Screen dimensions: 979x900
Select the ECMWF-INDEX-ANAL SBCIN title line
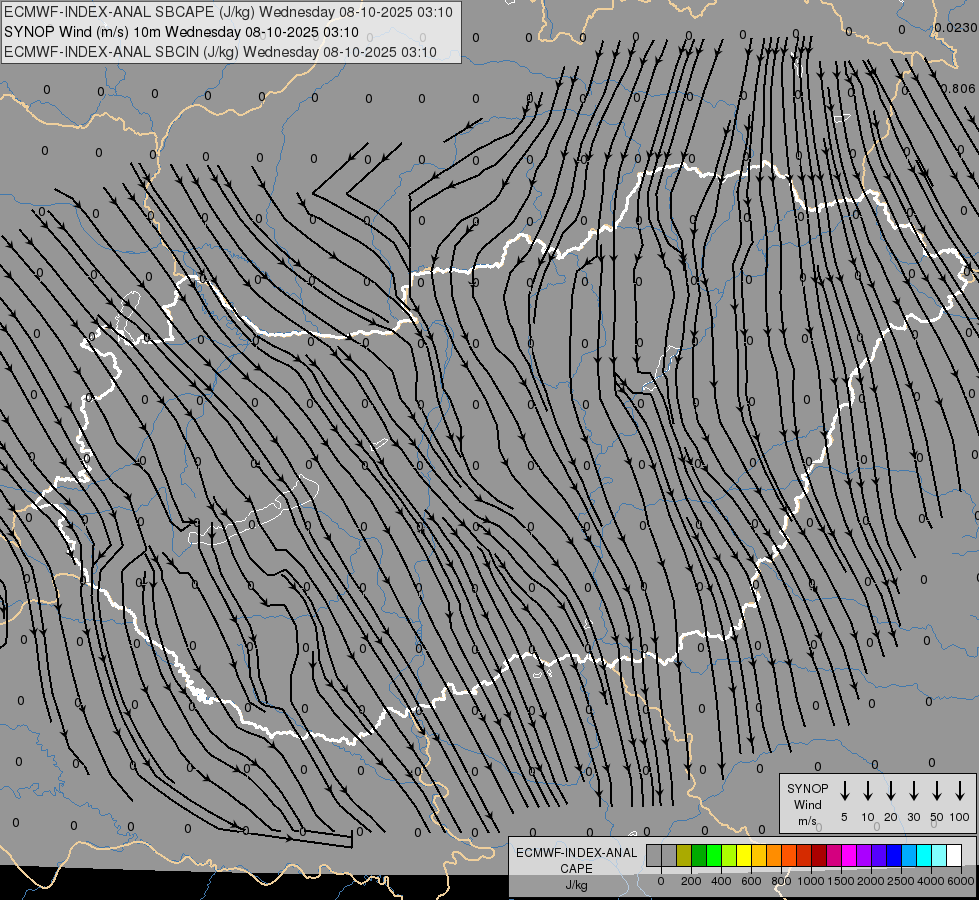pos(220,52)
